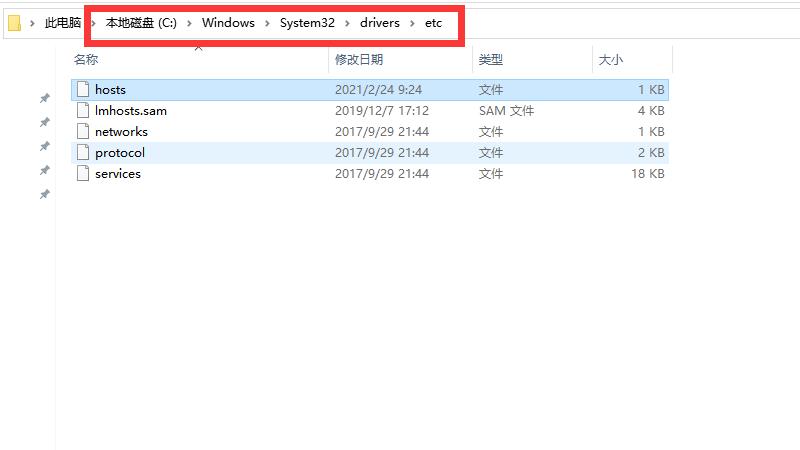The image size is (800, 450).
Task: Sort files by 名称 column header
Action: pyautogui.click(x=86, y=60)
